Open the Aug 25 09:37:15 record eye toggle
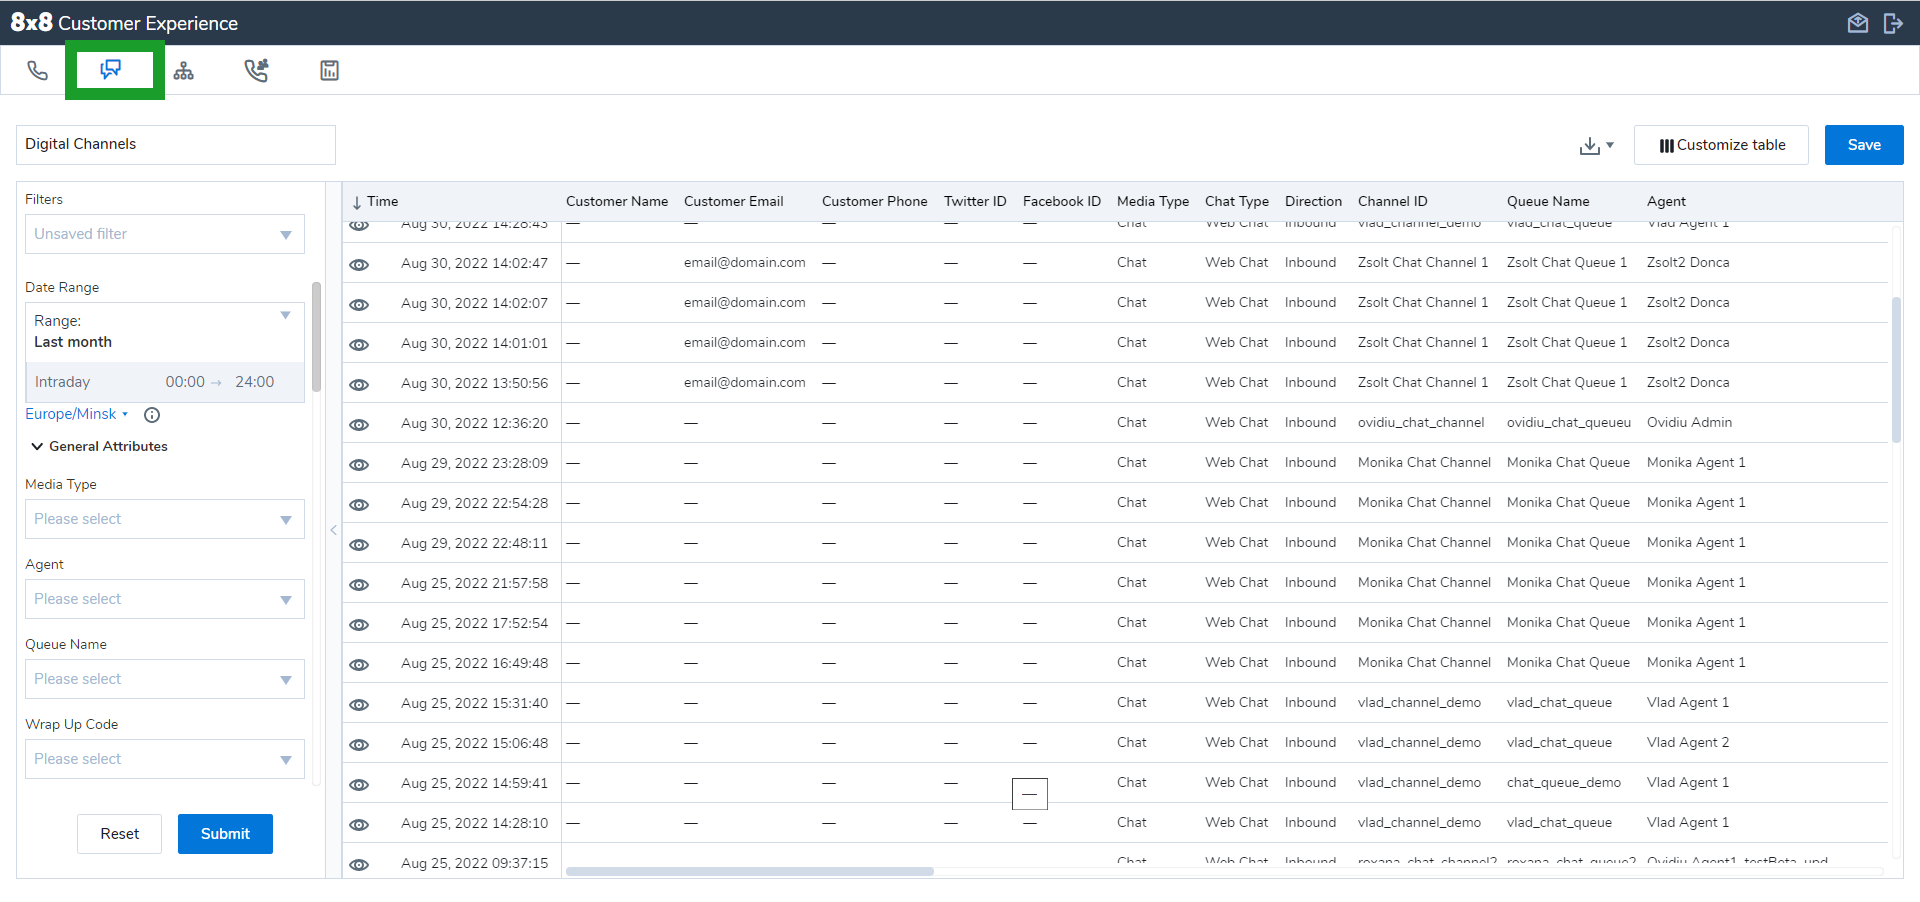The width and height of the screenshot is (1920, 902). coord(359,864)
